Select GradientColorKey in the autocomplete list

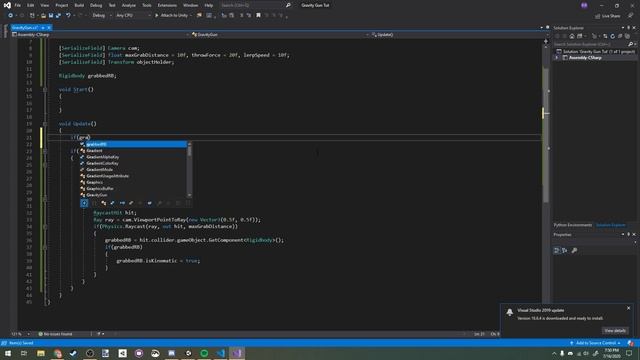[133, 163]
